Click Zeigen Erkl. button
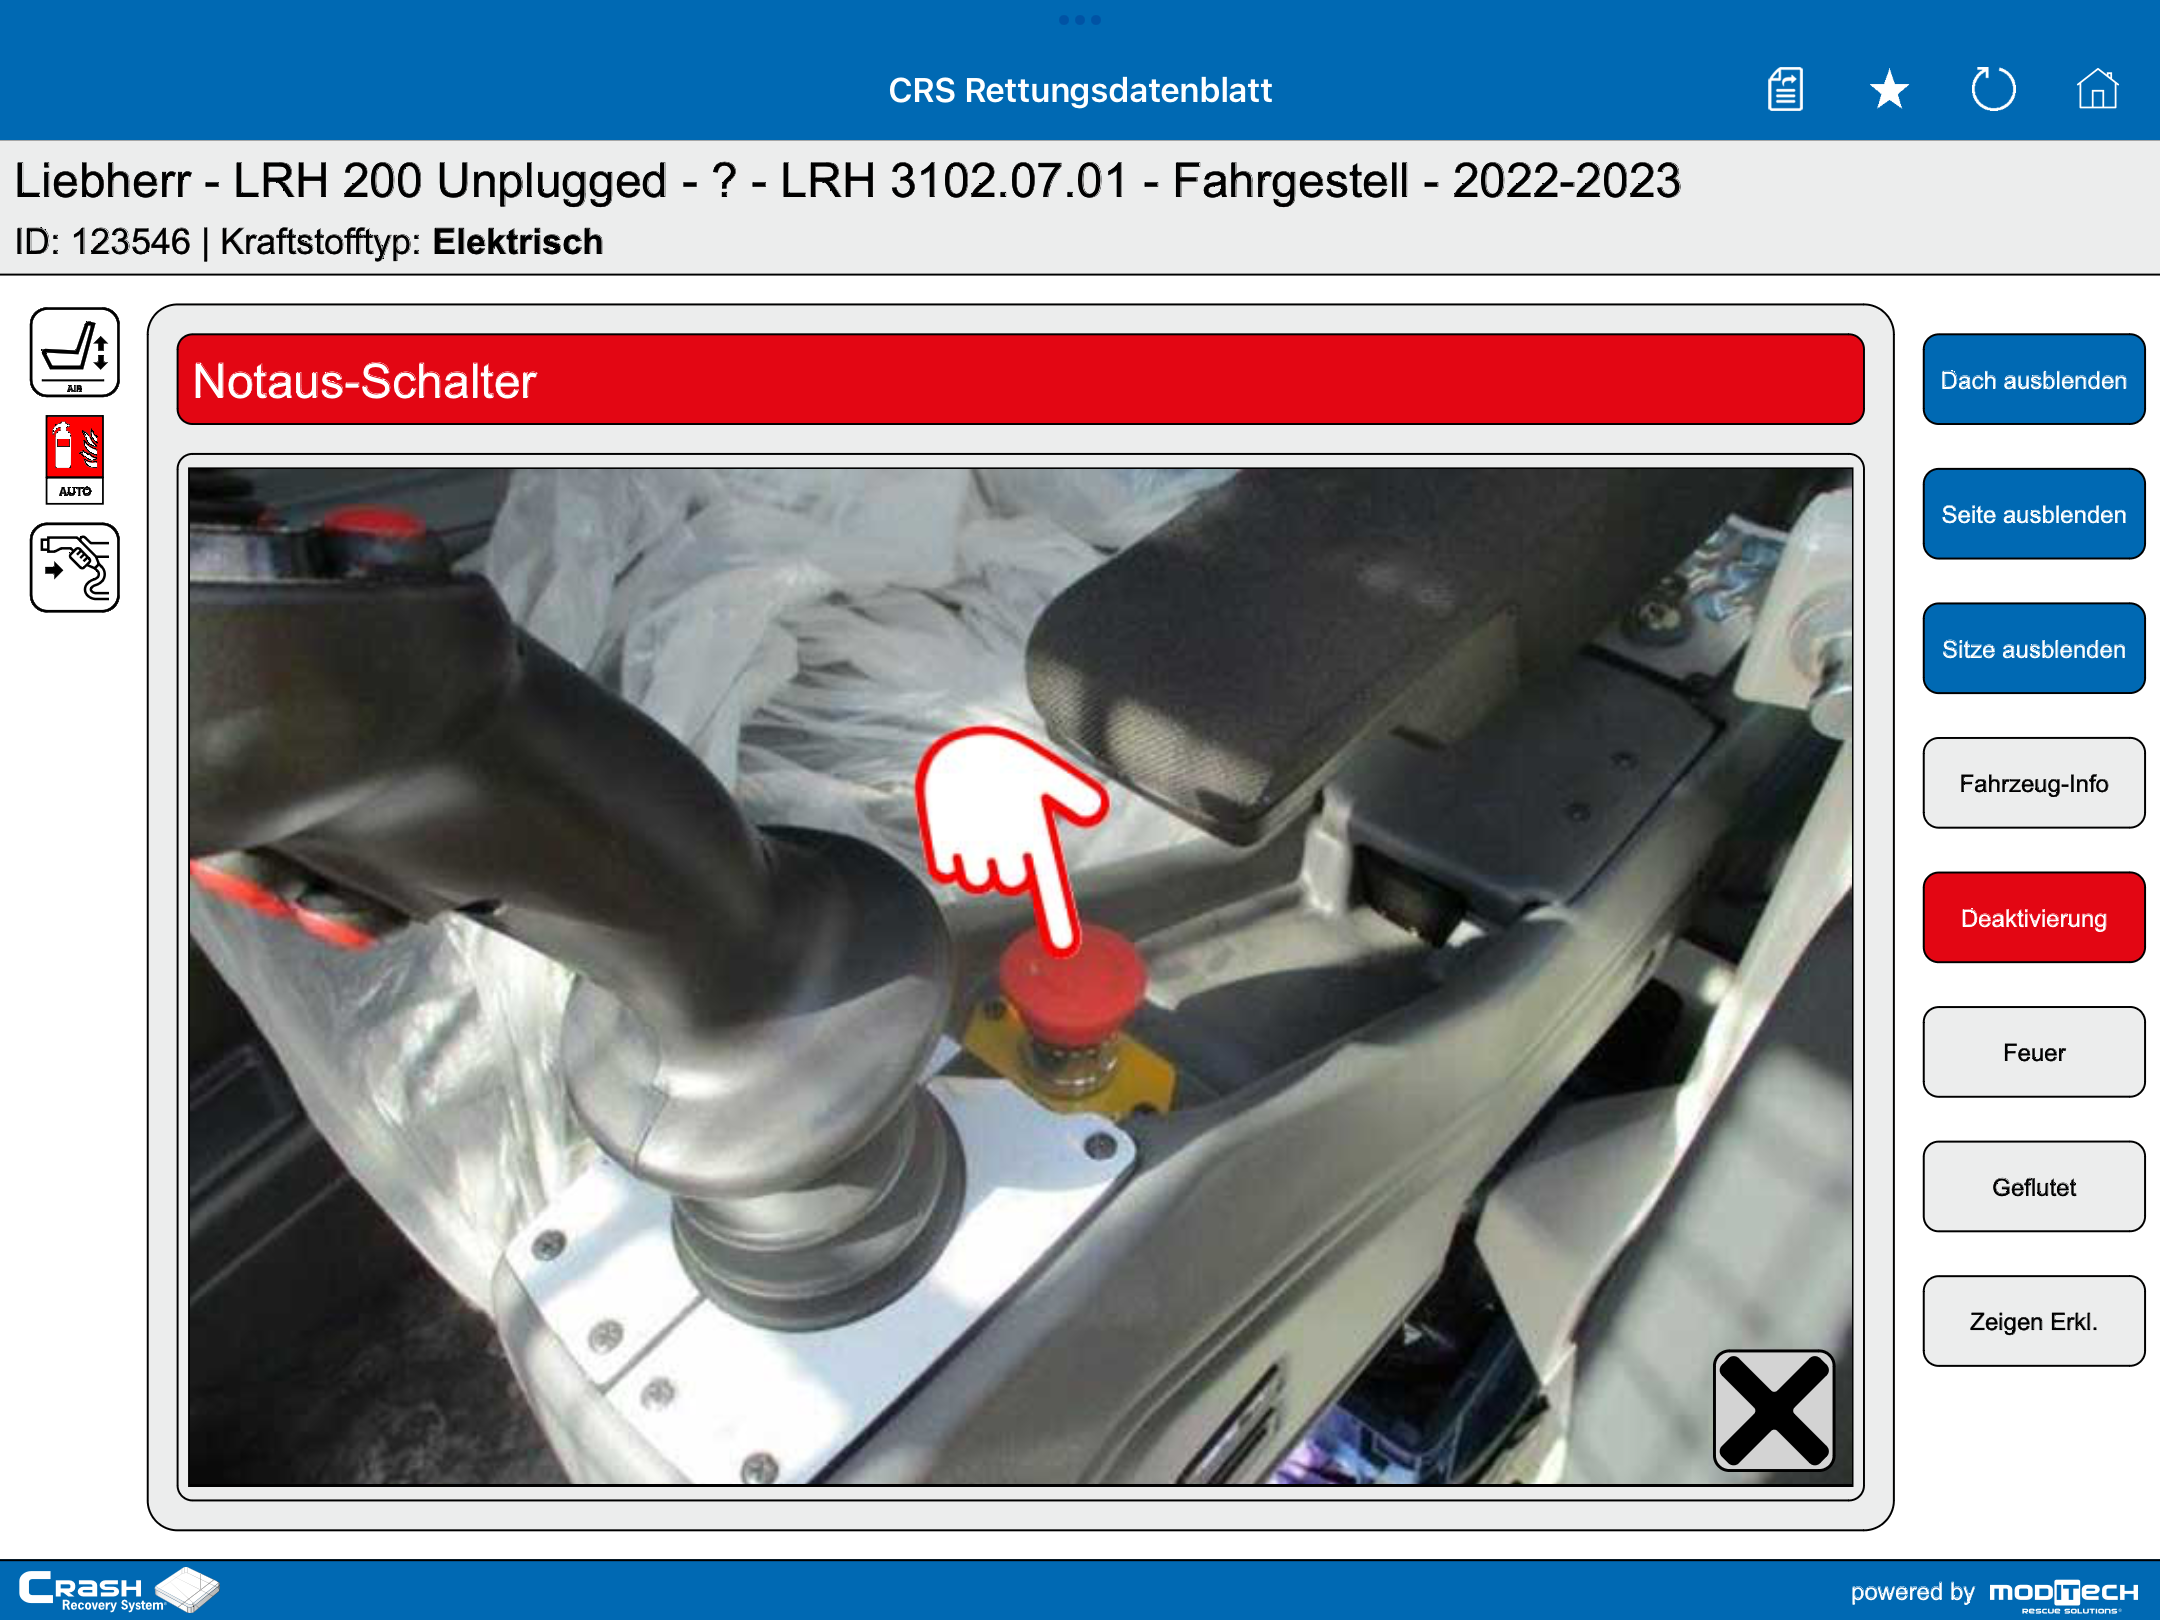2160x1620 pixels. [2034, 1321]
